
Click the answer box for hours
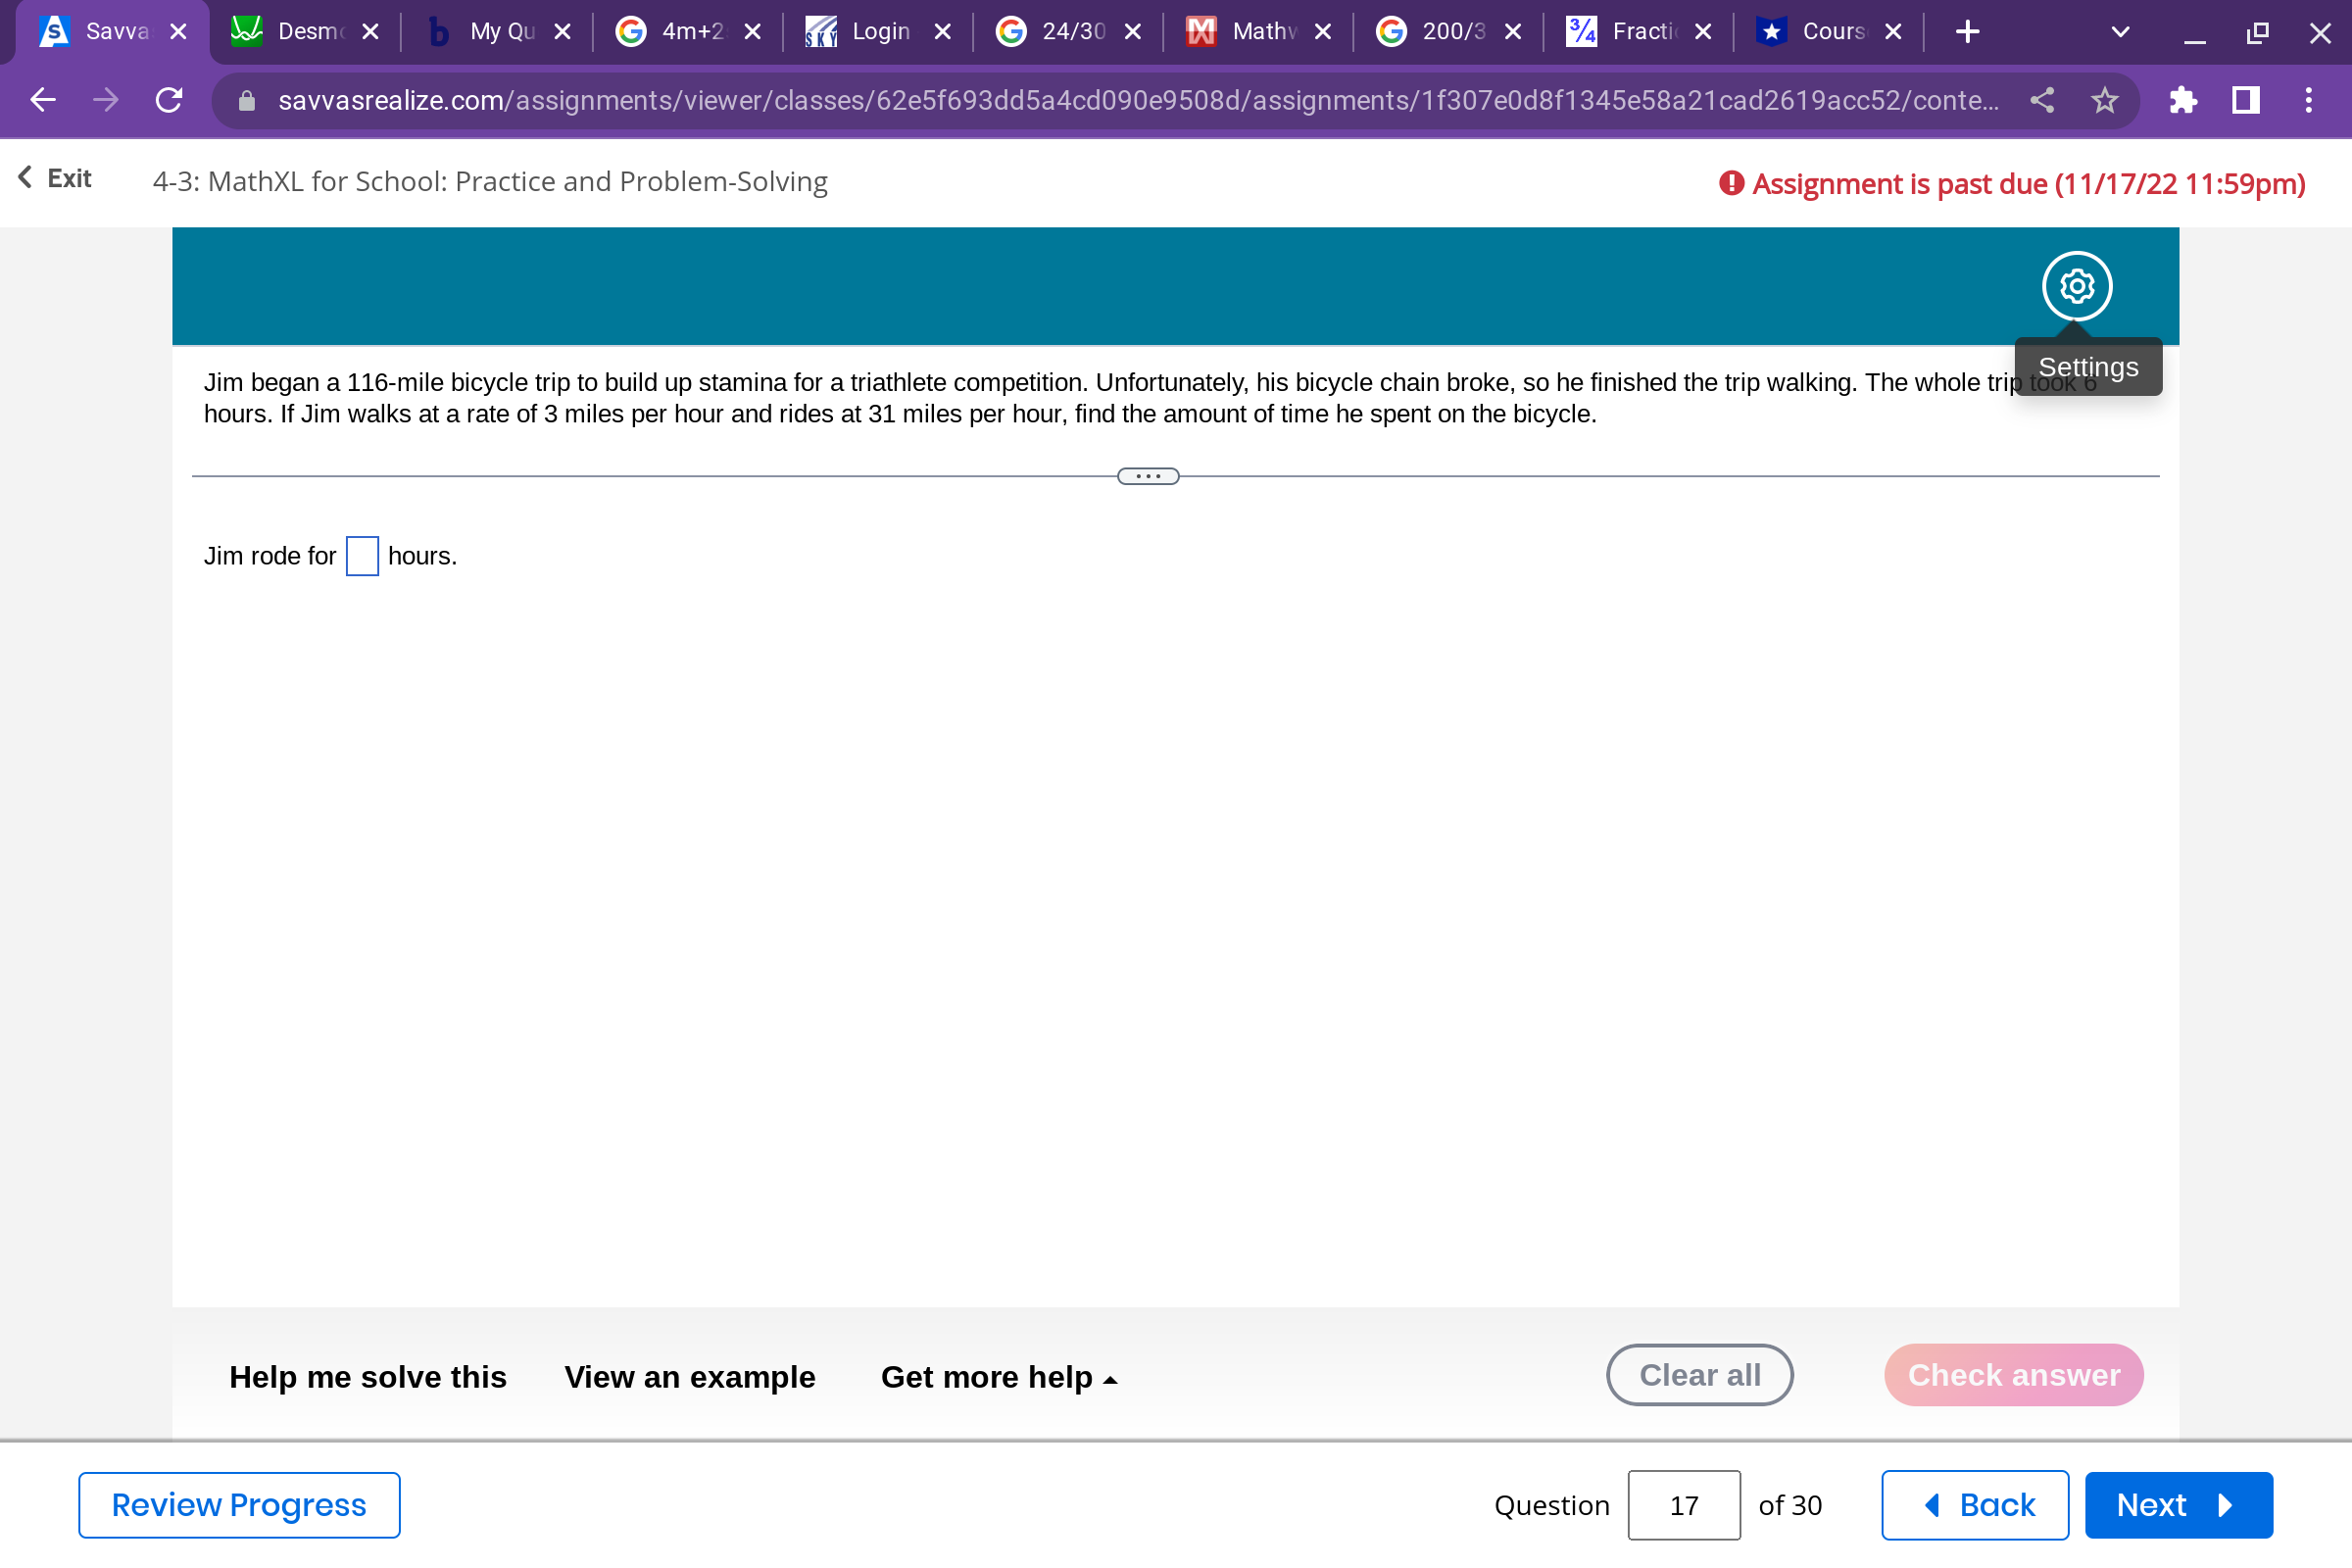pyautogui.click(x=362, y=556)
